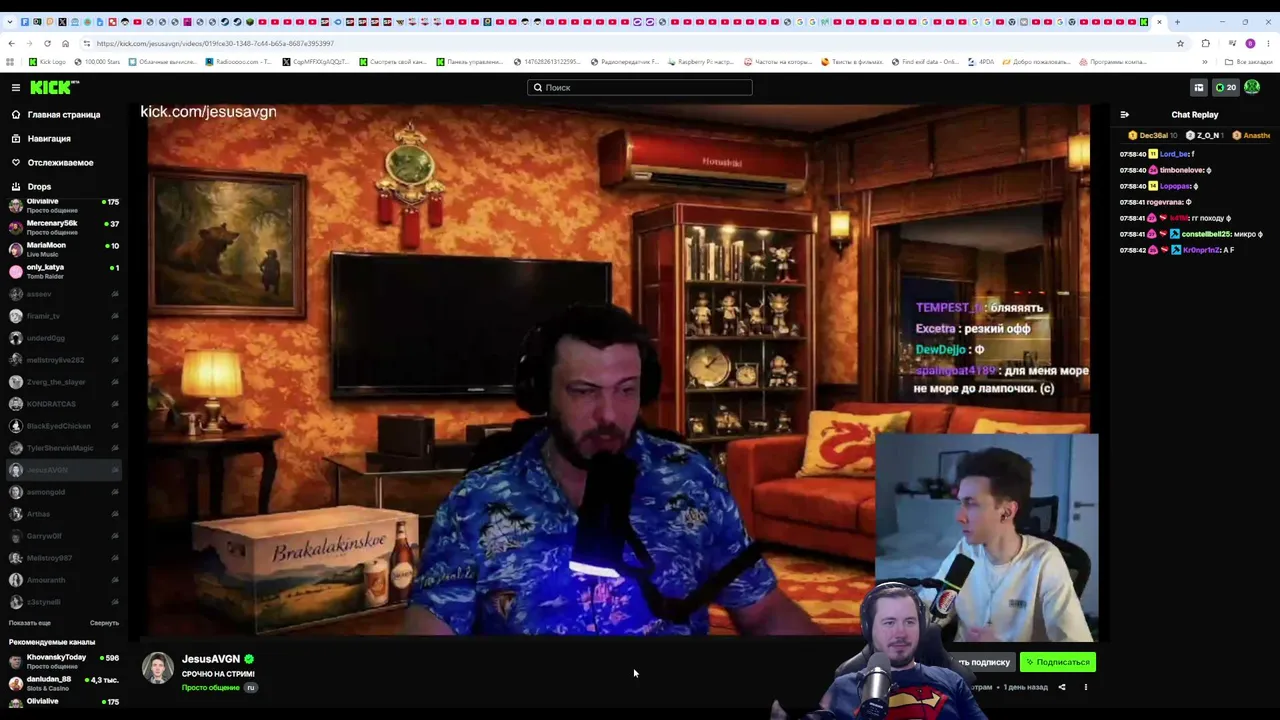Click browser back arrow
Screen dimensions: 1280x720
(x=11, y=43)
